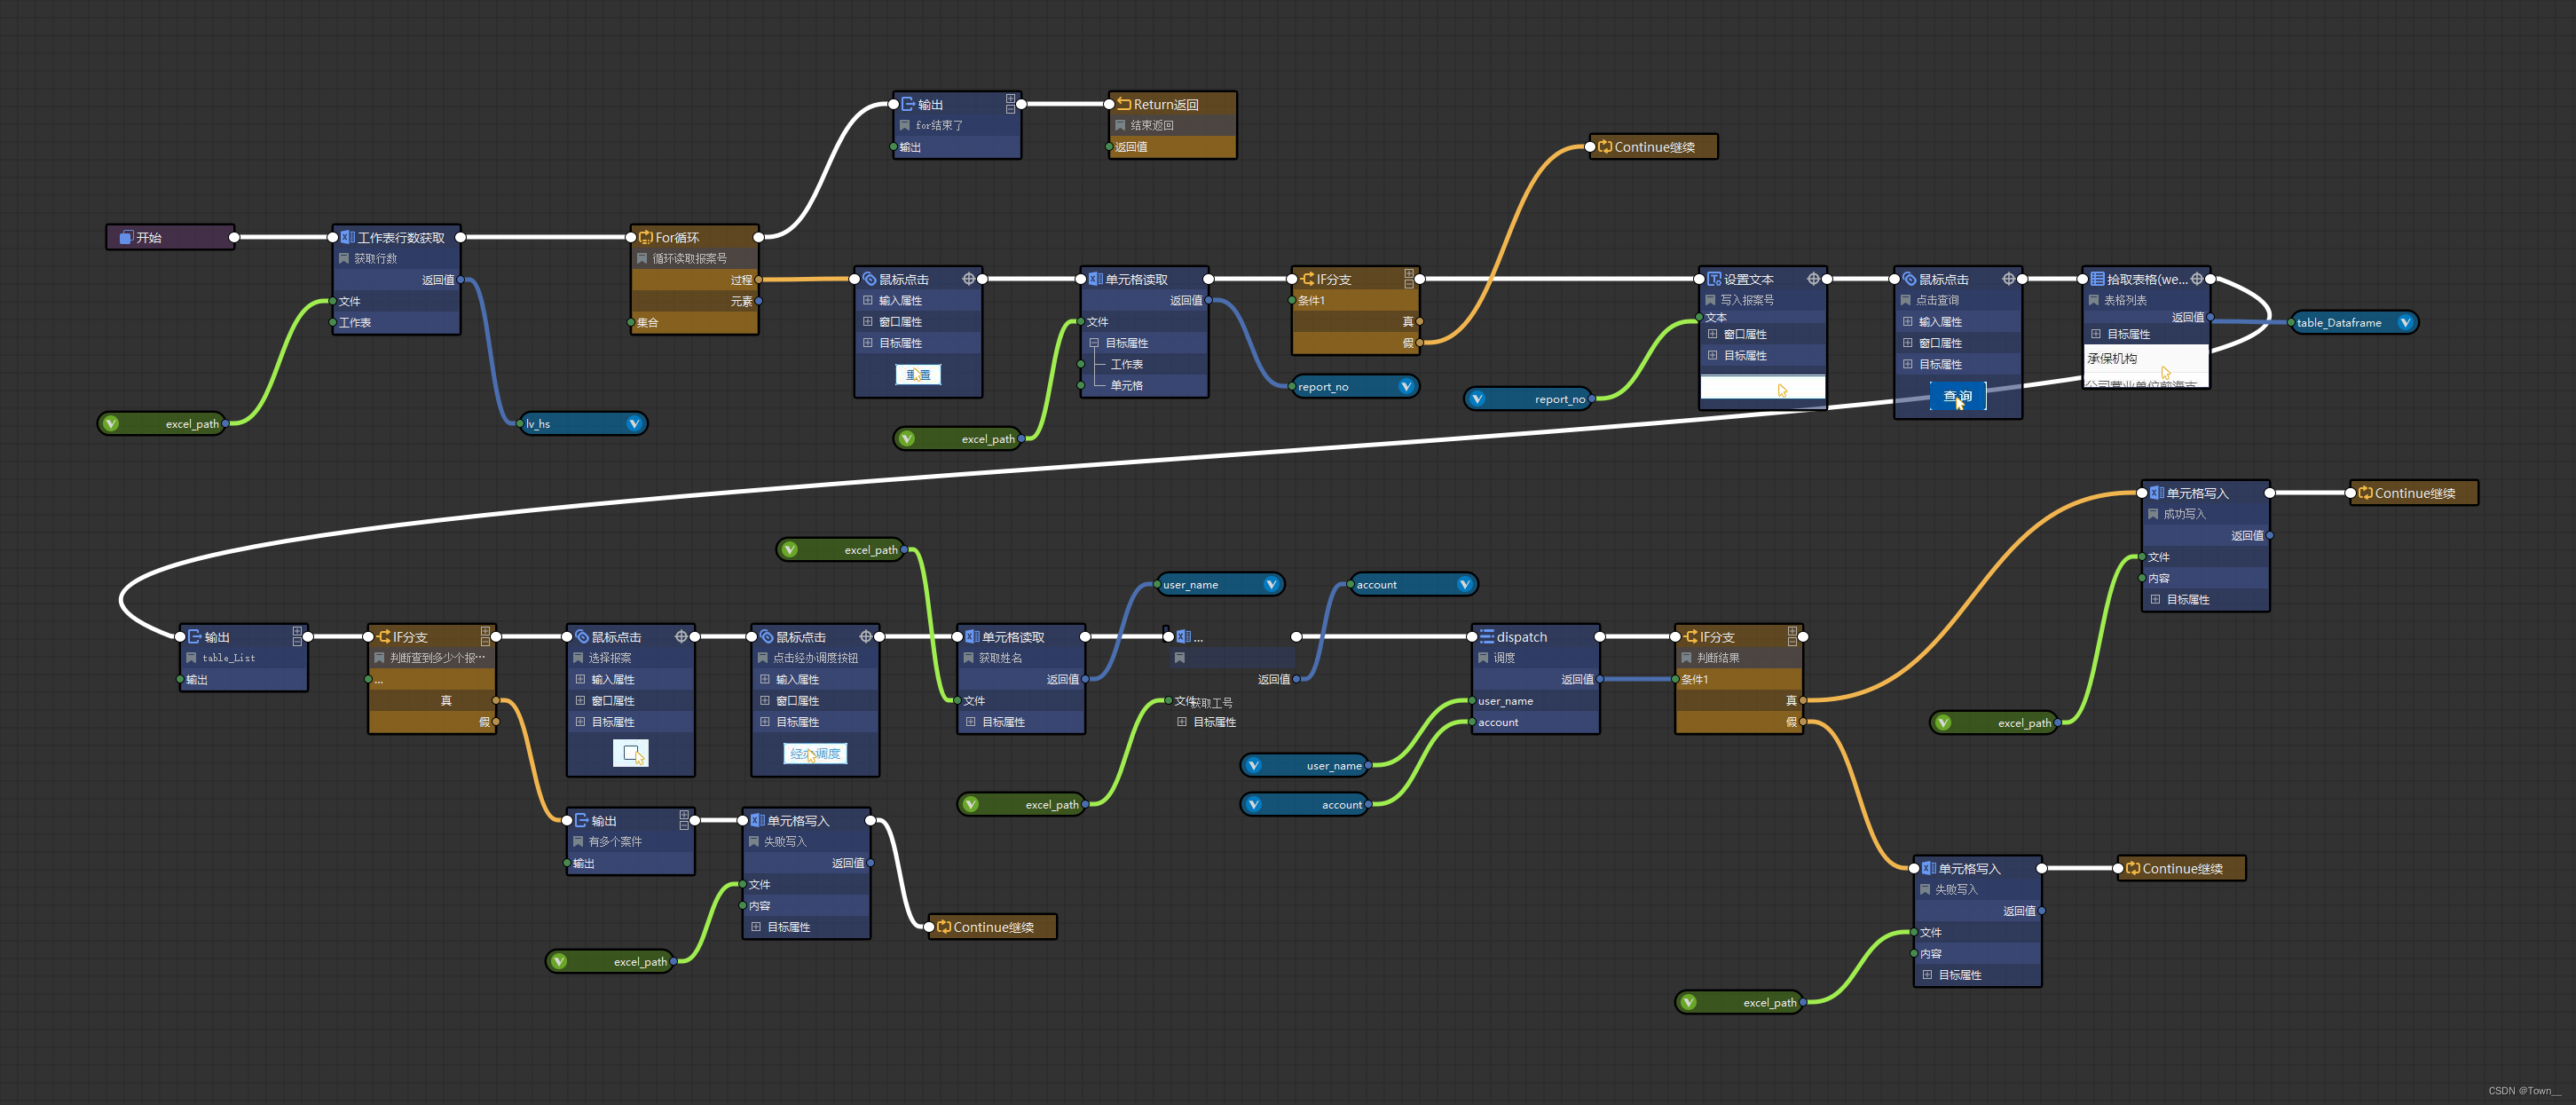The width and height of the screenshot is (2576, 1105).
Task: Click the 工作表行数获取 Excel icon
Action: pos(347,237)
